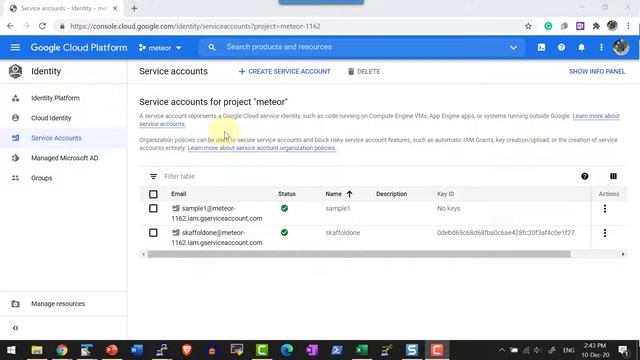640x360 pixels.
Task: Click the filter list icon
Action: click(x=153, y=176)
